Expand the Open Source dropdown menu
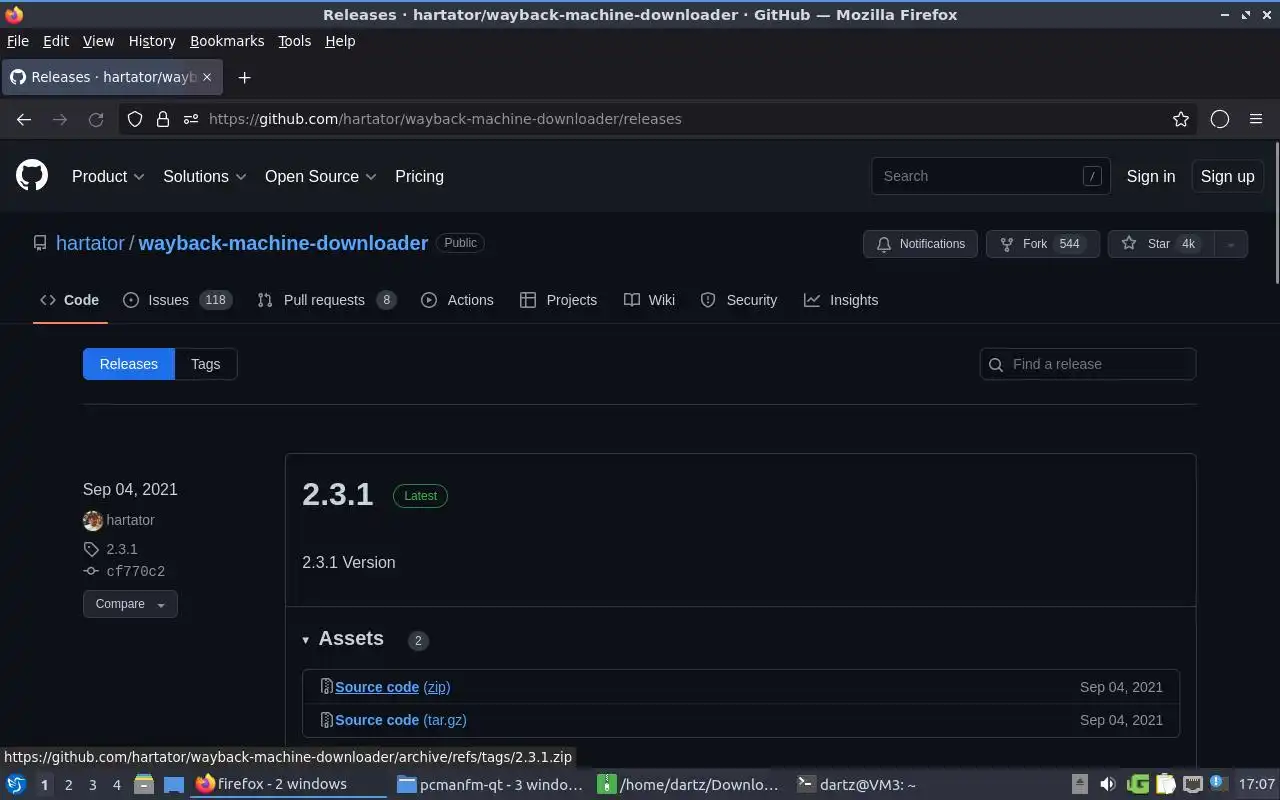This screenshot has width=1280, height=800. pos(320,176)
